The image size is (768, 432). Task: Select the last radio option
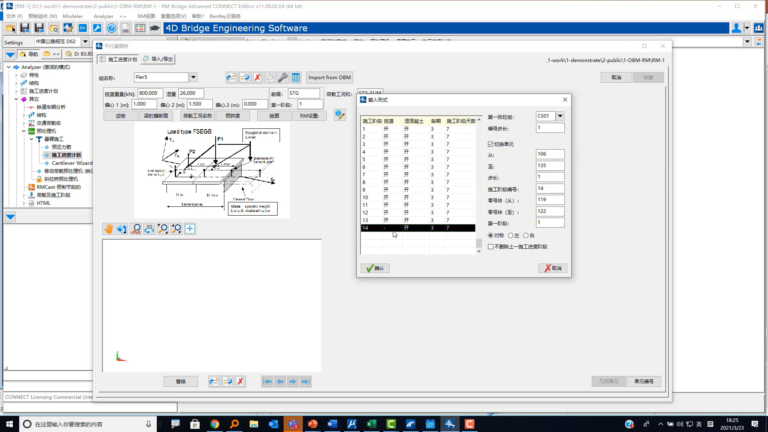pos(526,236)
